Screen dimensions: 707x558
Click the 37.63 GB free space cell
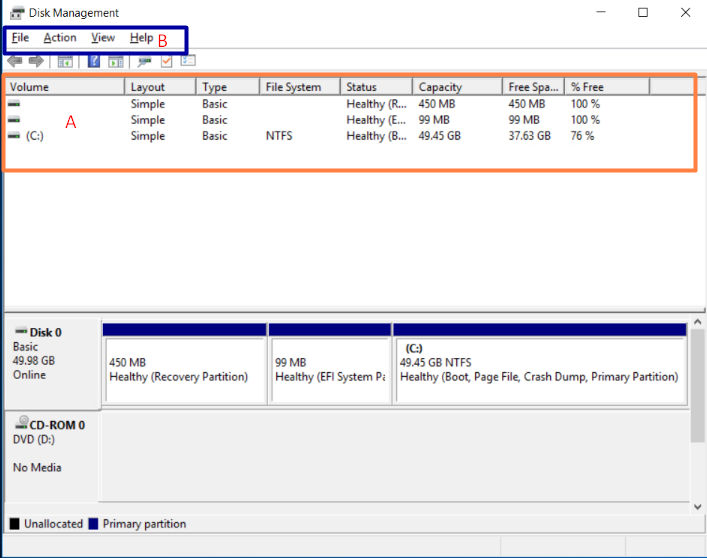coord(530,136)
